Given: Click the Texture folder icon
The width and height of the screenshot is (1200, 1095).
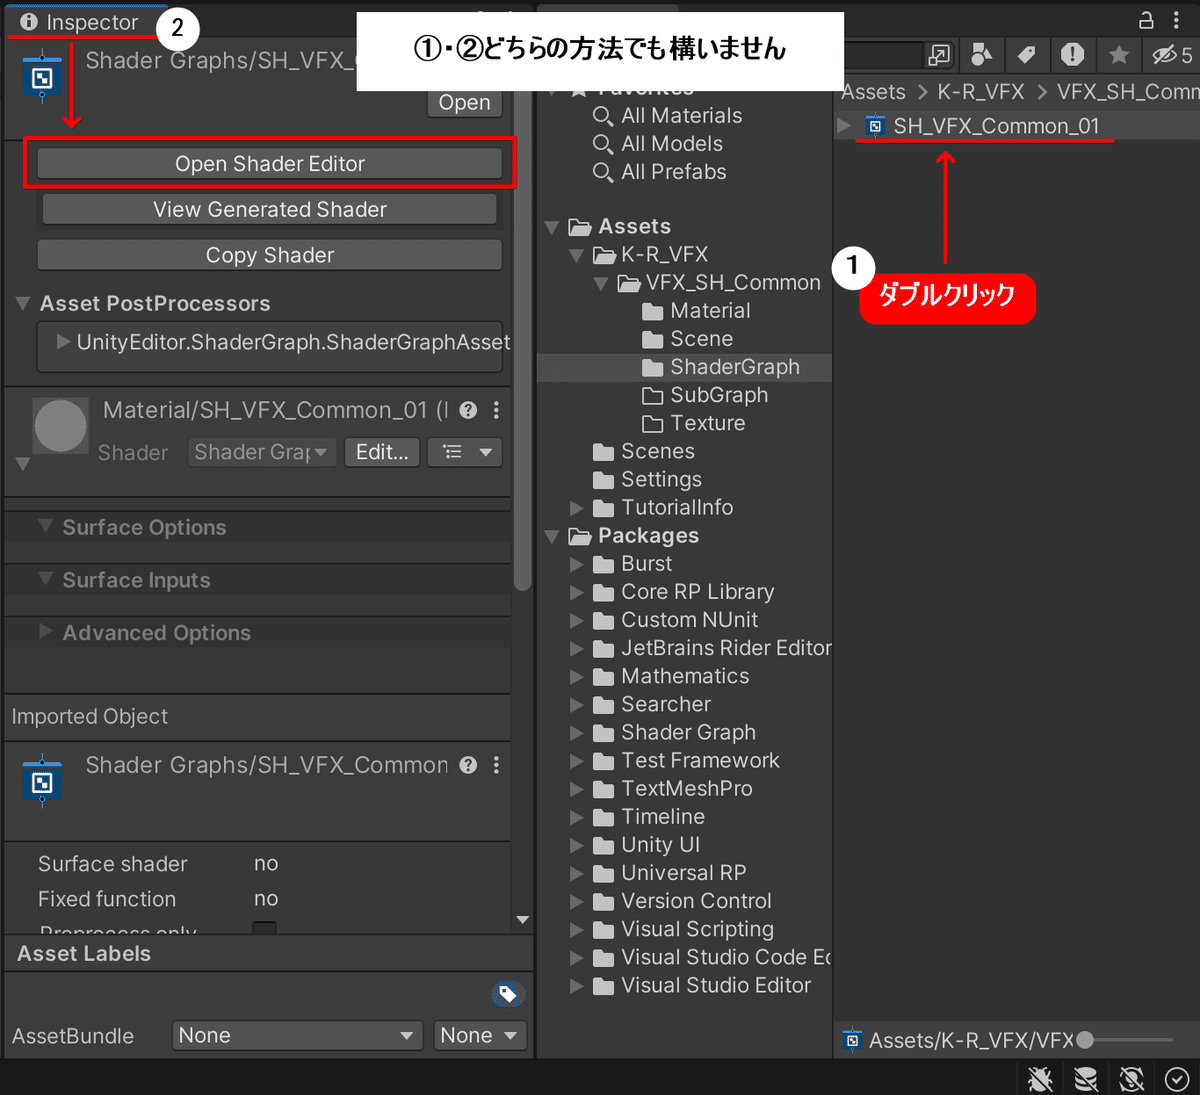Looking at the screenshot, I should tap(653, 423).
